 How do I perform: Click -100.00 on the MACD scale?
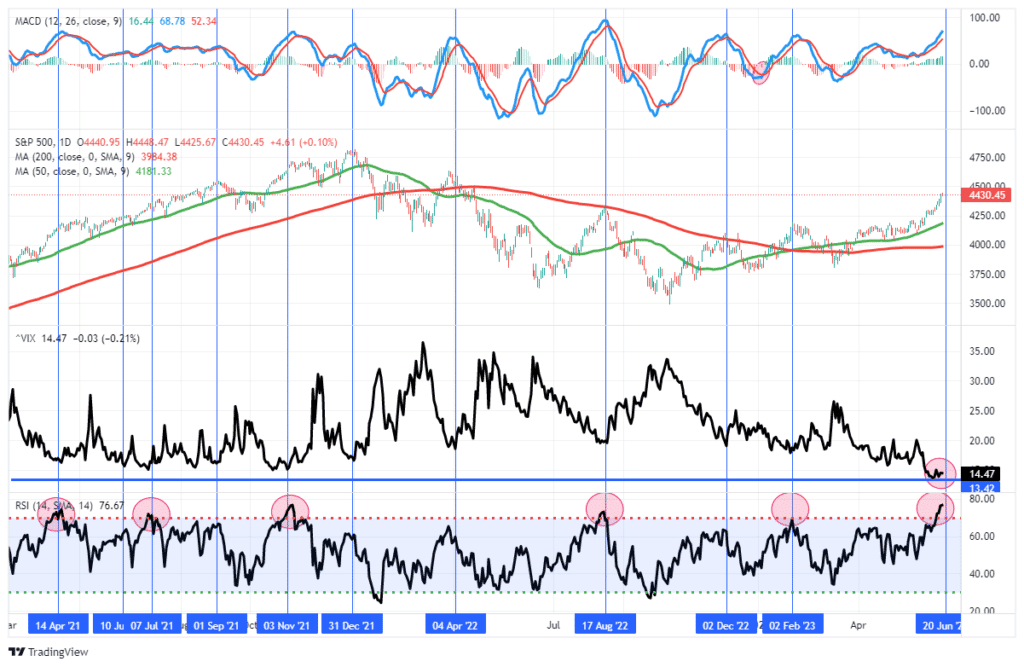coord(985,110)
